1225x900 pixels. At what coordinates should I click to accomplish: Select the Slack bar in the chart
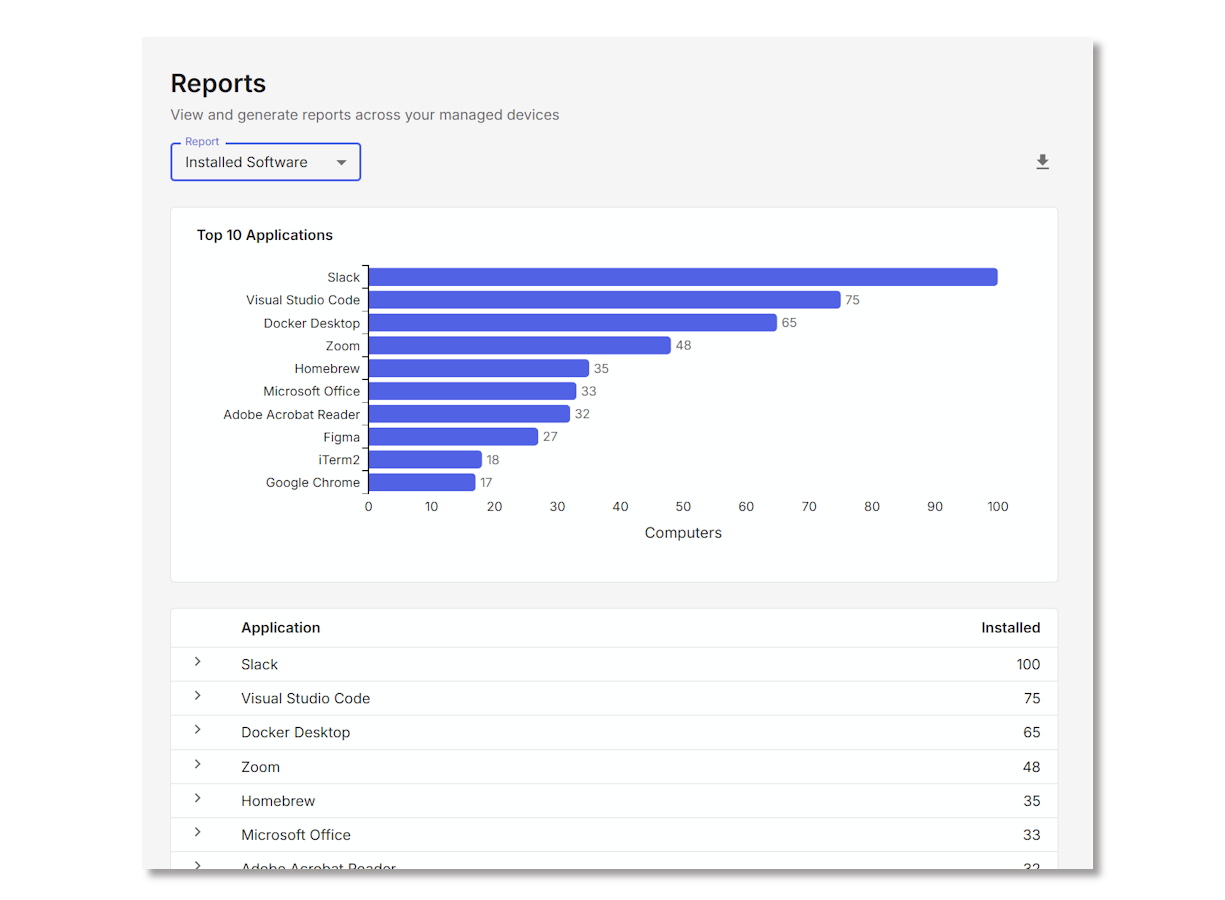(x=683, y=277)
